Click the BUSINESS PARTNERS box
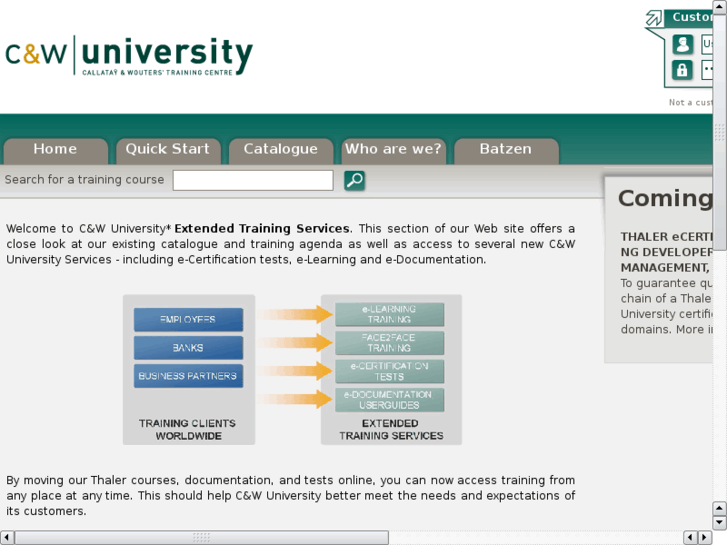 [188, 376]
